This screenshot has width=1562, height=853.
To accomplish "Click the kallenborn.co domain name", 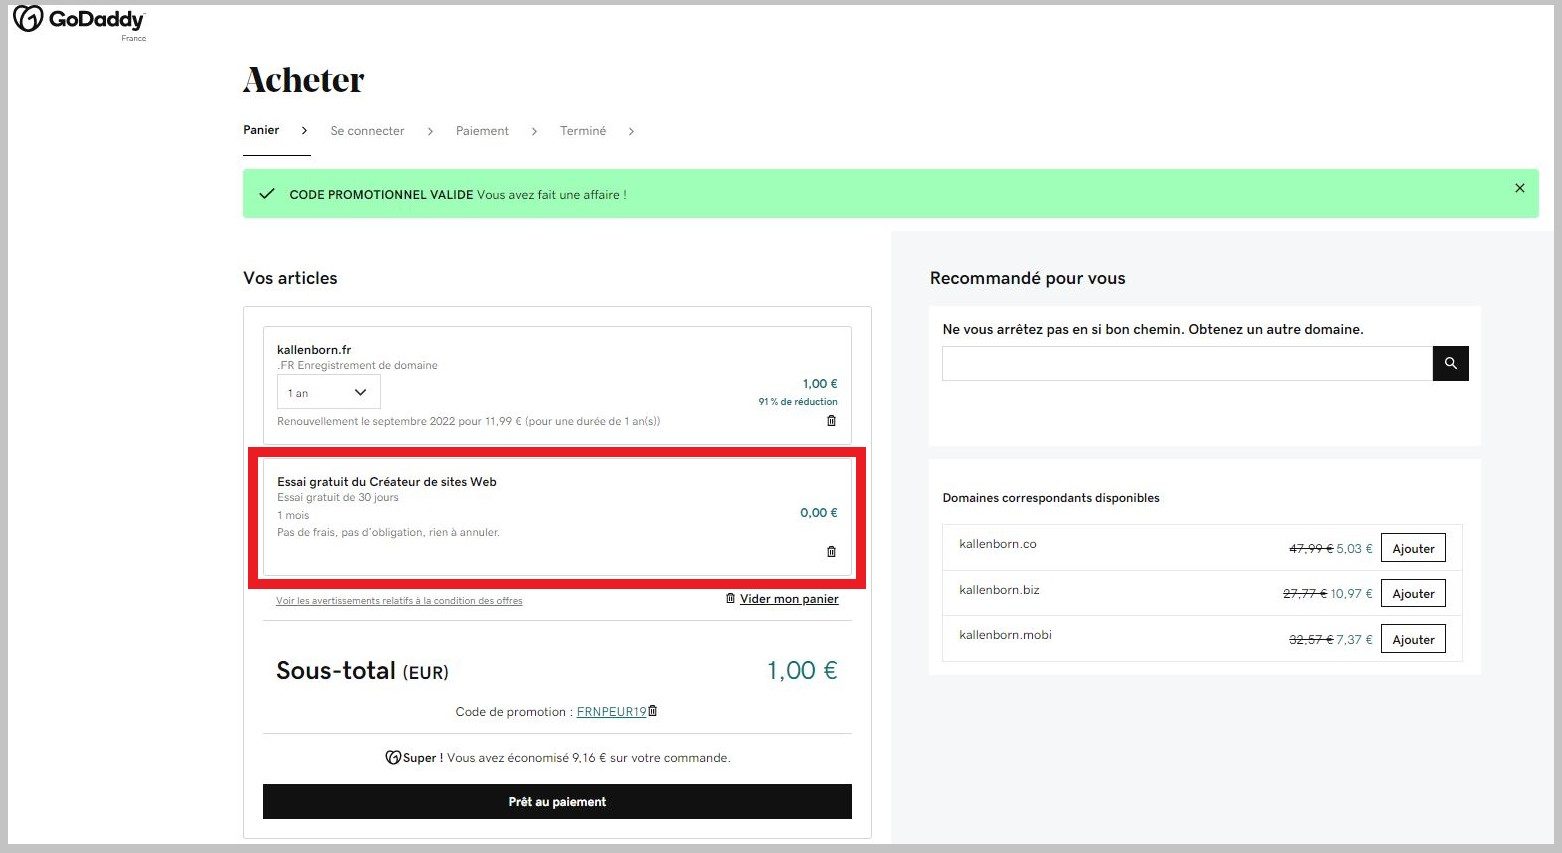I will click(997, 544).
